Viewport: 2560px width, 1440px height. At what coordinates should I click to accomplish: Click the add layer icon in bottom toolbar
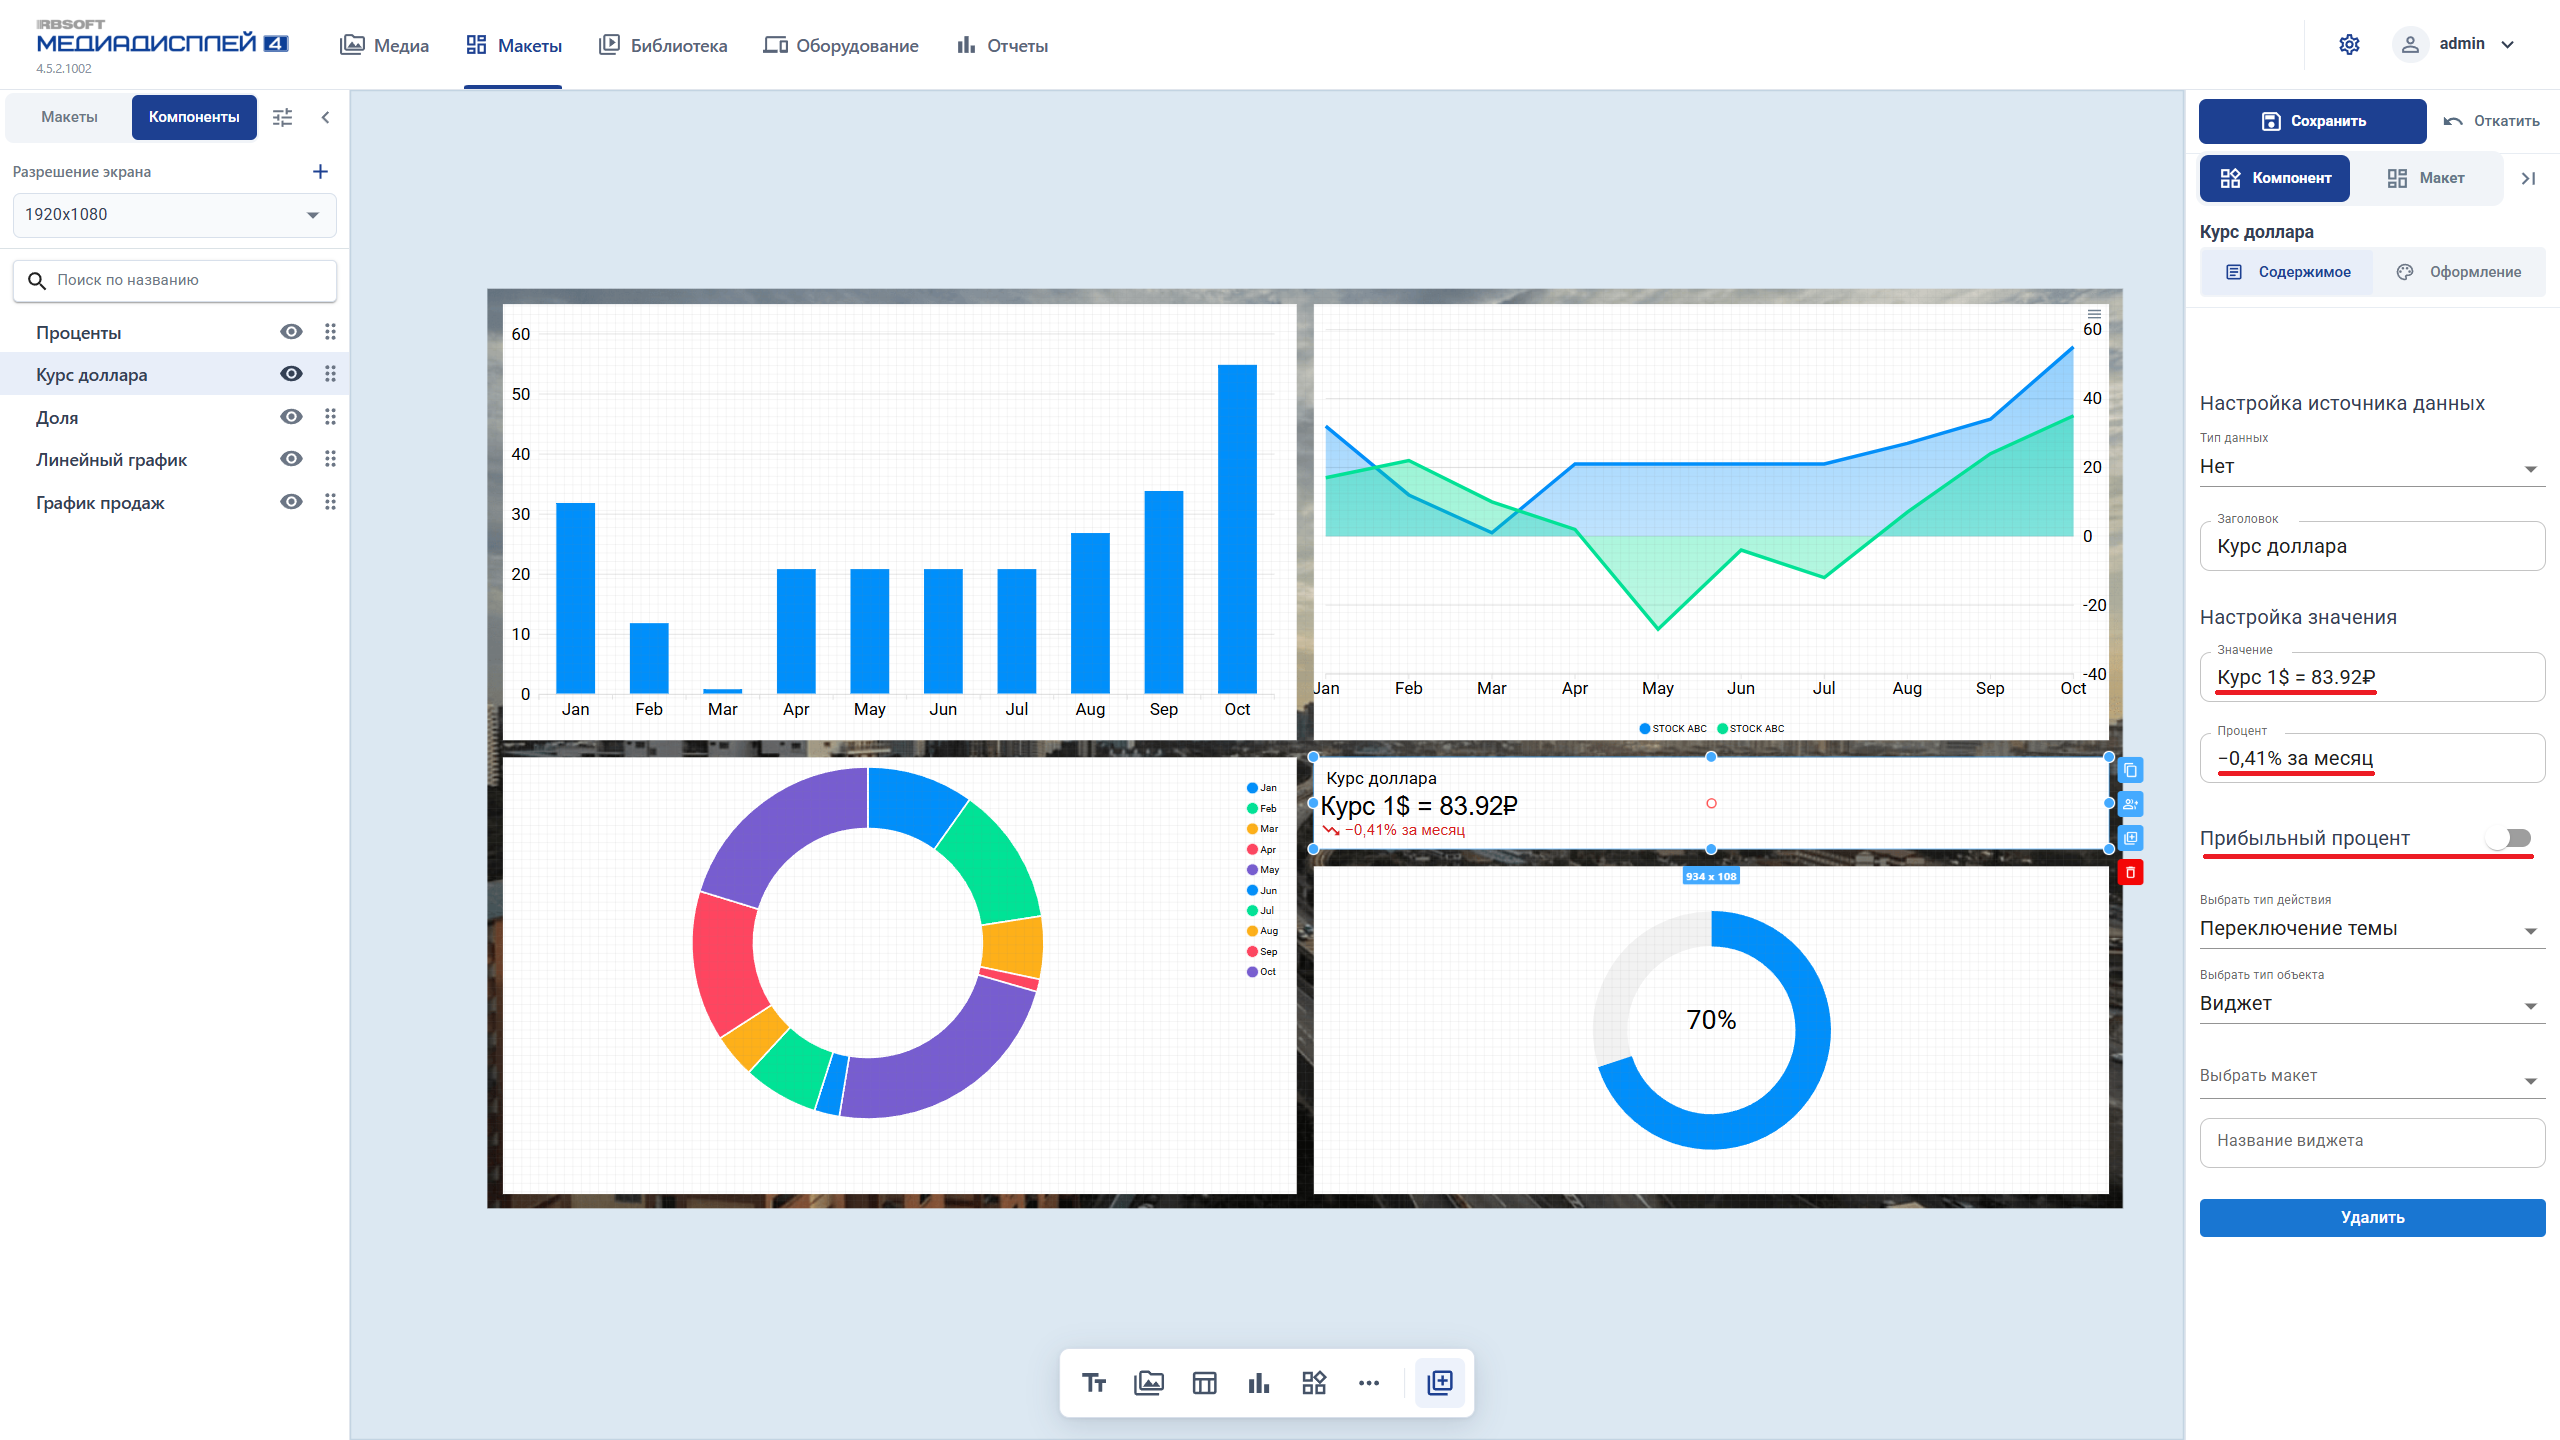click(1440, 1383)
